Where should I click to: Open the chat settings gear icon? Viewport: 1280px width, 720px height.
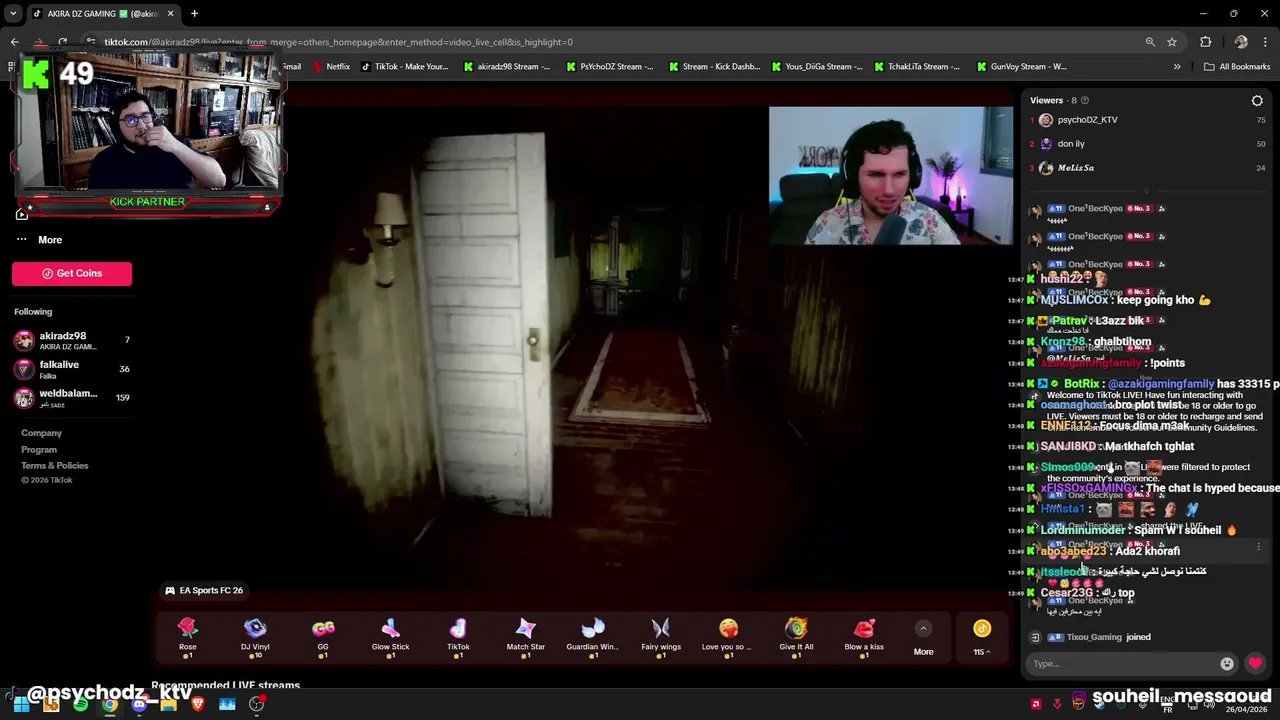point(1257,100)
